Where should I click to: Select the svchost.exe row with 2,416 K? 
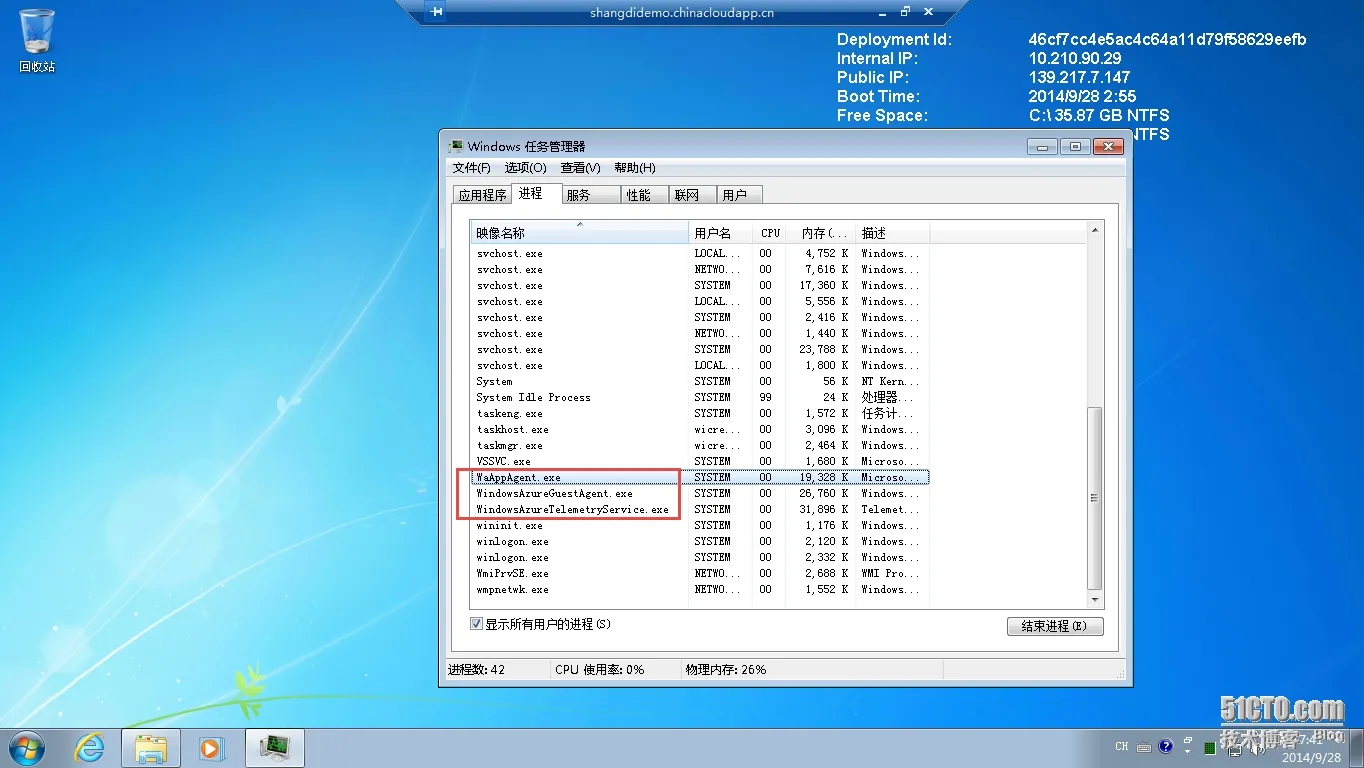tap(700, 317)
